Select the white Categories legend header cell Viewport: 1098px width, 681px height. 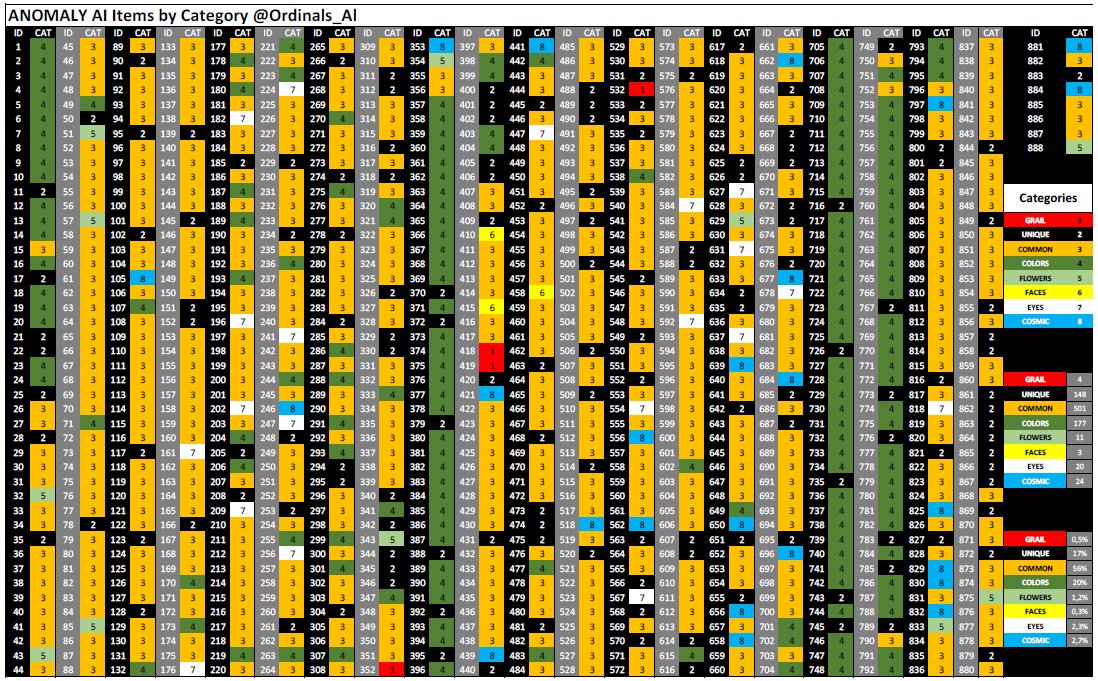1048,198
